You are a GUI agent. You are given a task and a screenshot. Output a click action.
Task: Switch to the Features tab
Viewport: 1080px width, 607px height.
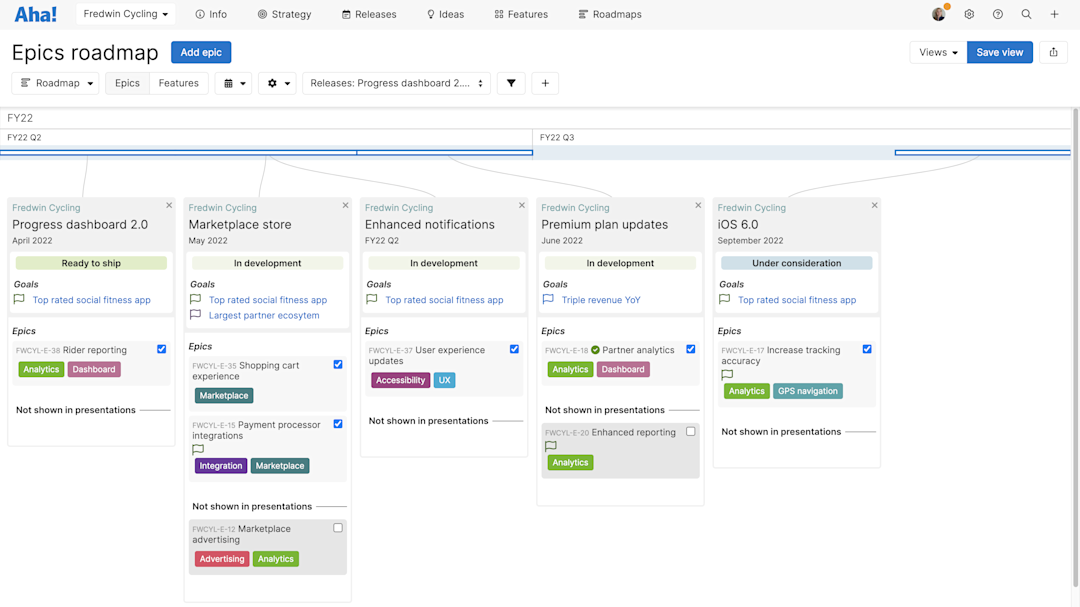(179, 83)
